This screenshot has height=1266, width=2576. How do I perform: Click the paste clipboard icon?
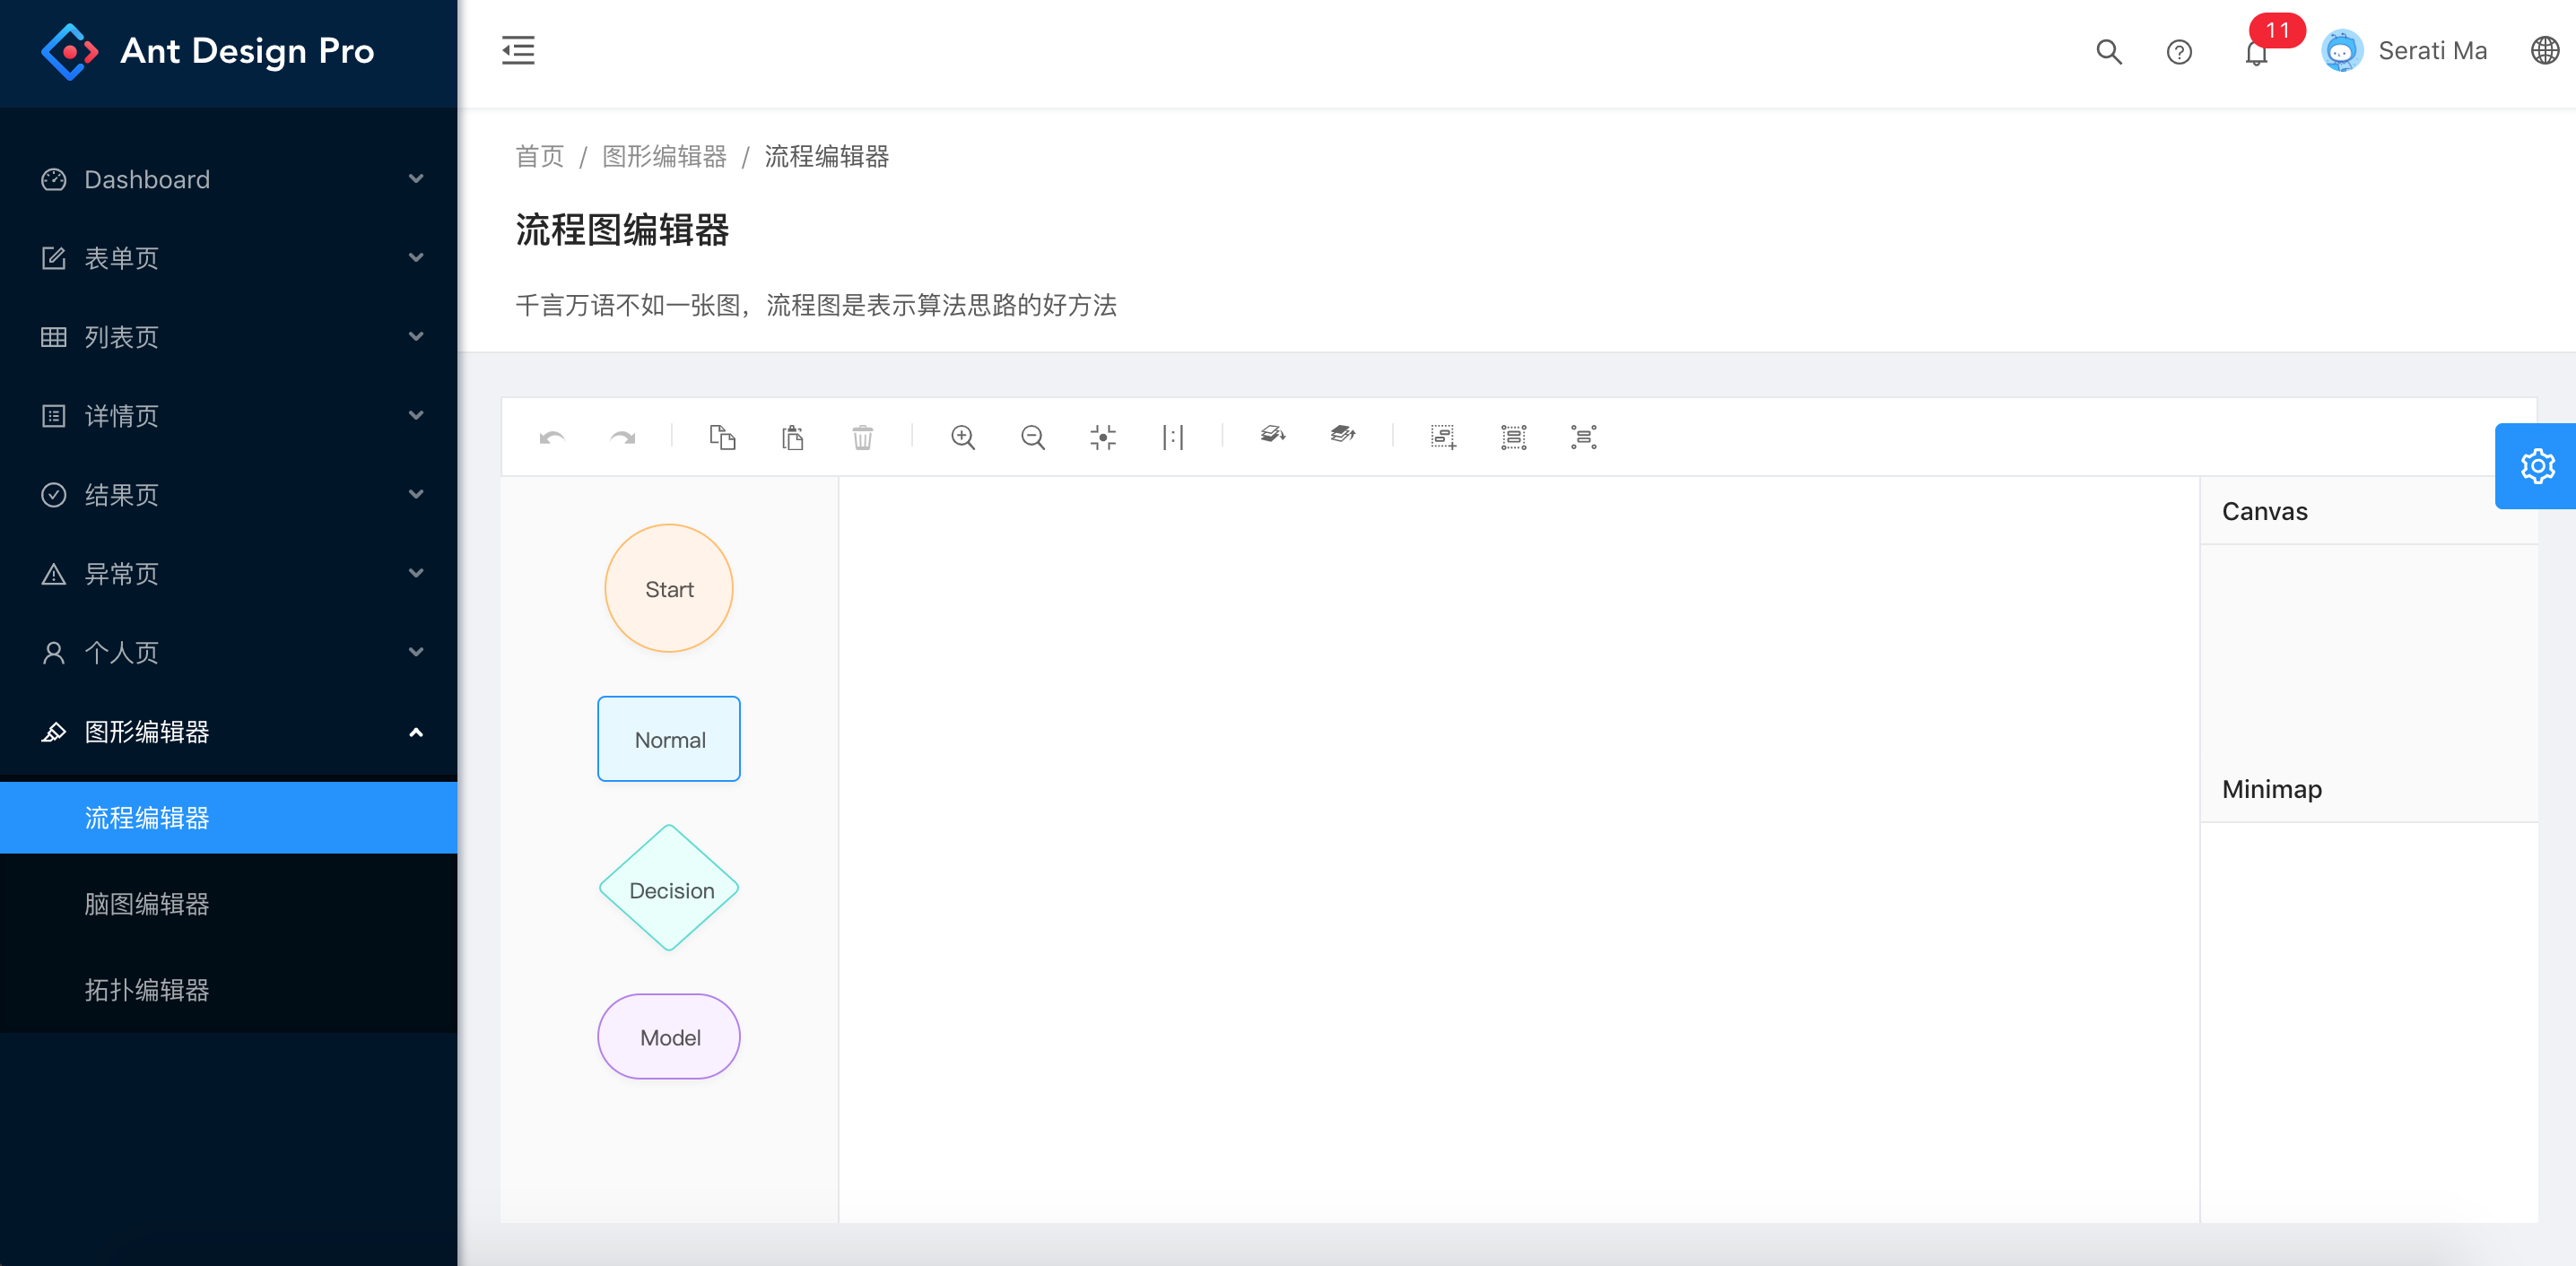(x=792, y=437)
